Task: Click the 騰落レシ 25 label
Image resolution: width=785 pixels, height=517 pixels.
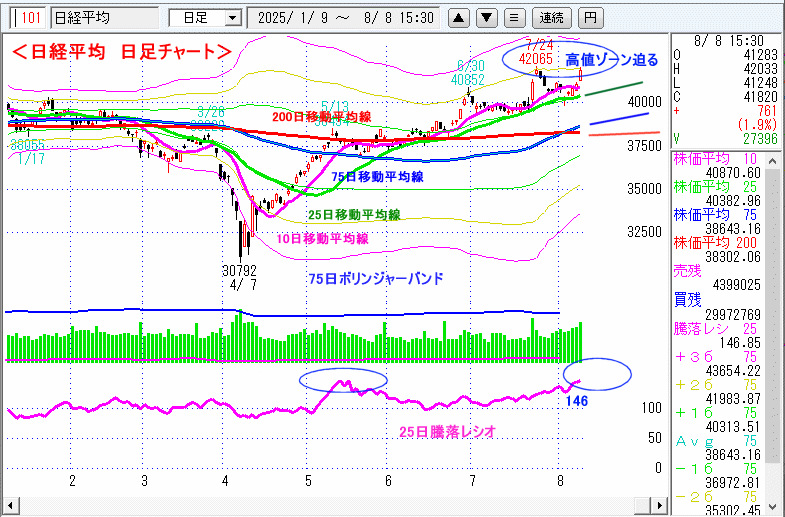Action: [x=716, y=329]
